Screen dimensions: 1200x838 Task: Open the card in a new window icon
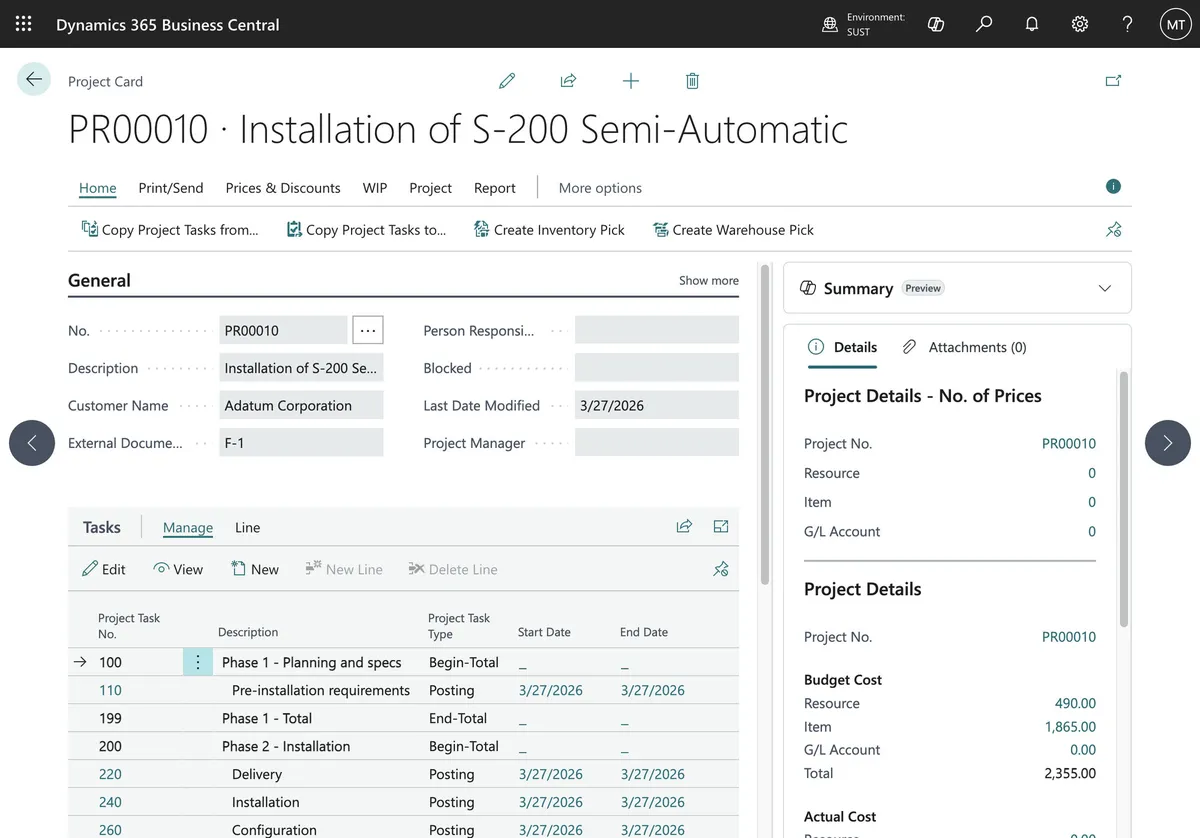1113,81
